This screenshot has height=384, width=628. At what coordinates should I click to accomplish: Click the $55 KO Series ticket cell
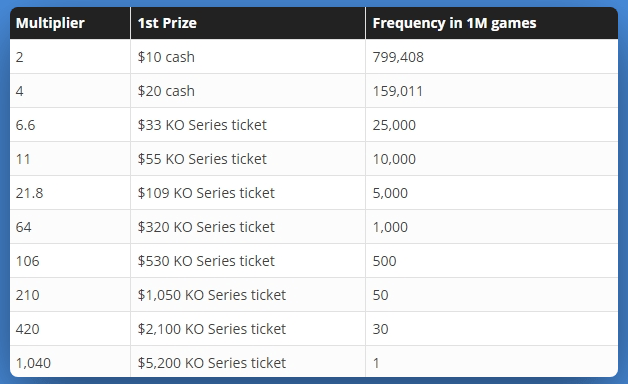click(248, 159)
